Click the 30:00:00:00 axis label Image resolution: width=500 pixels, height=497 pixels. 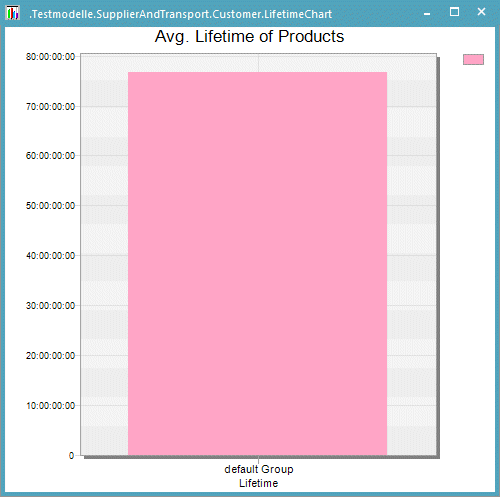51,306
